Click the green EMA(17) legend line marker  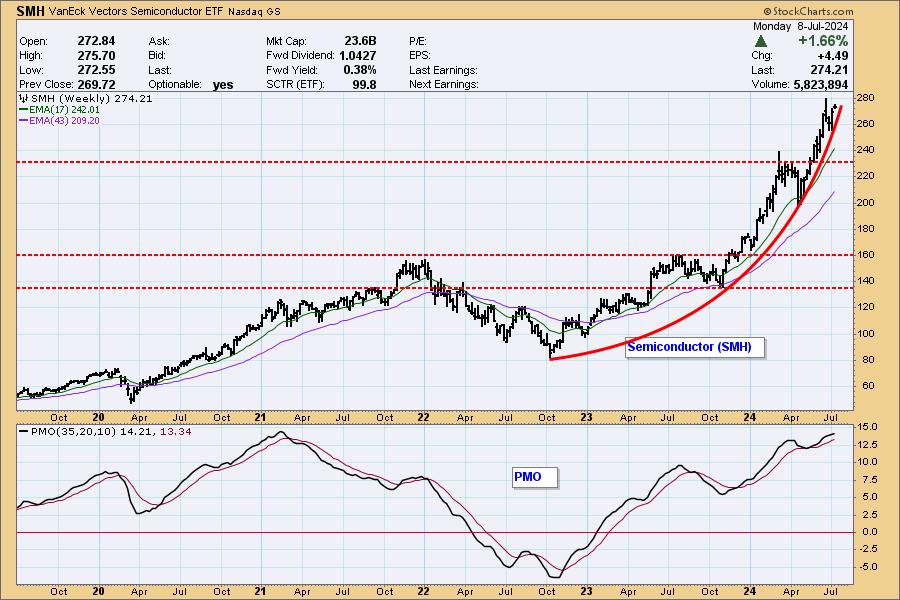(x=24, y=110)
